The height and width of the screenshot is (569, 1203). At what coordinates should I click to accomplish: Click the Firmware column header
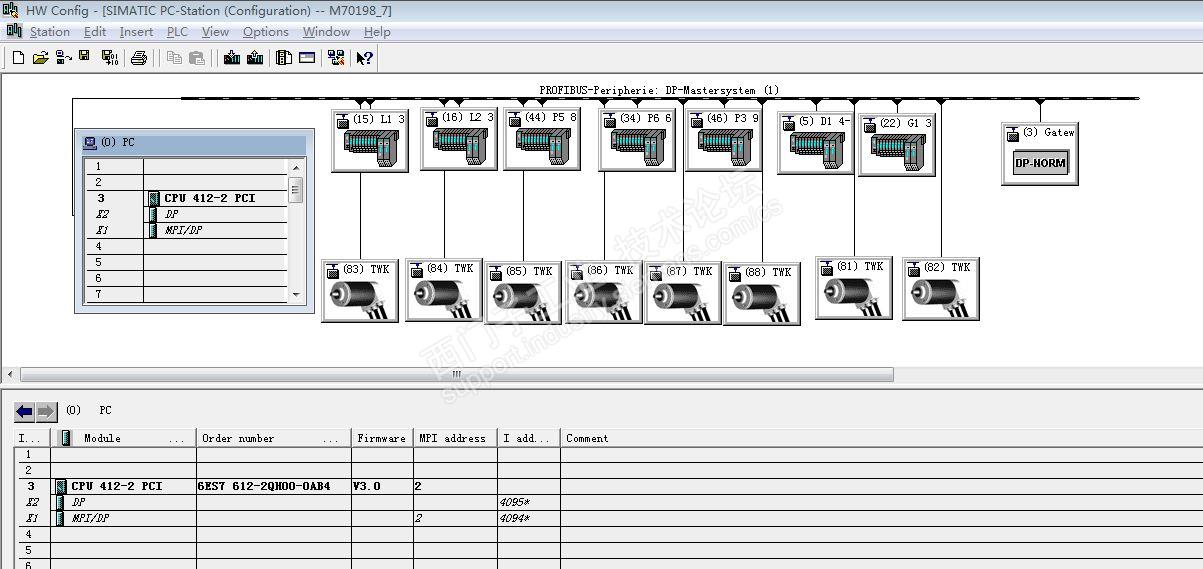(x=382, y=438)
